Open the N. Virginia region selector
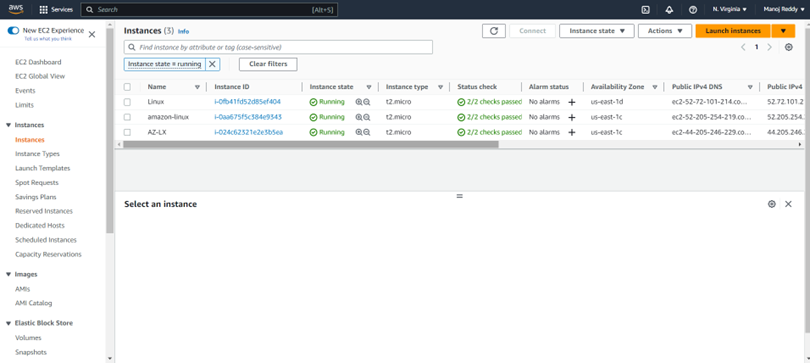Image resolution: width=810 pixels, height=363 pixels. tap(729, 9)
